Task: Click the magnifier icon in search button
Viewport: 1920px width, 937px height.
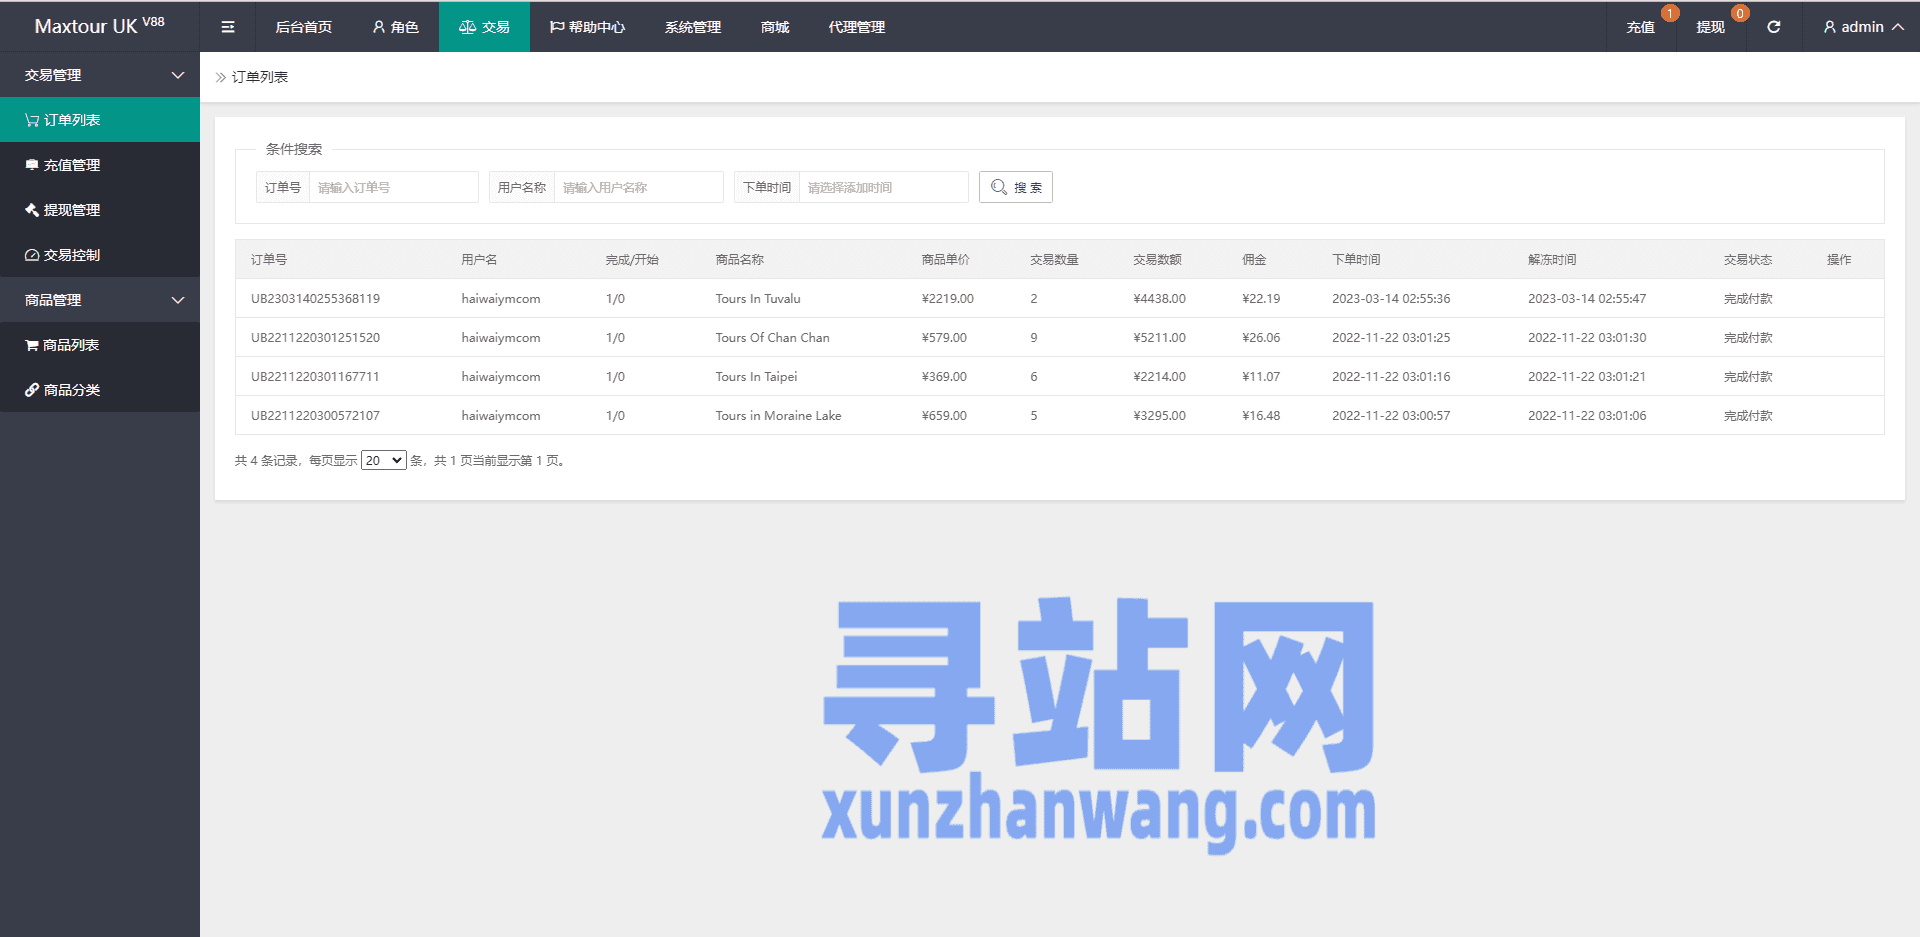Action: coord(998,187)
